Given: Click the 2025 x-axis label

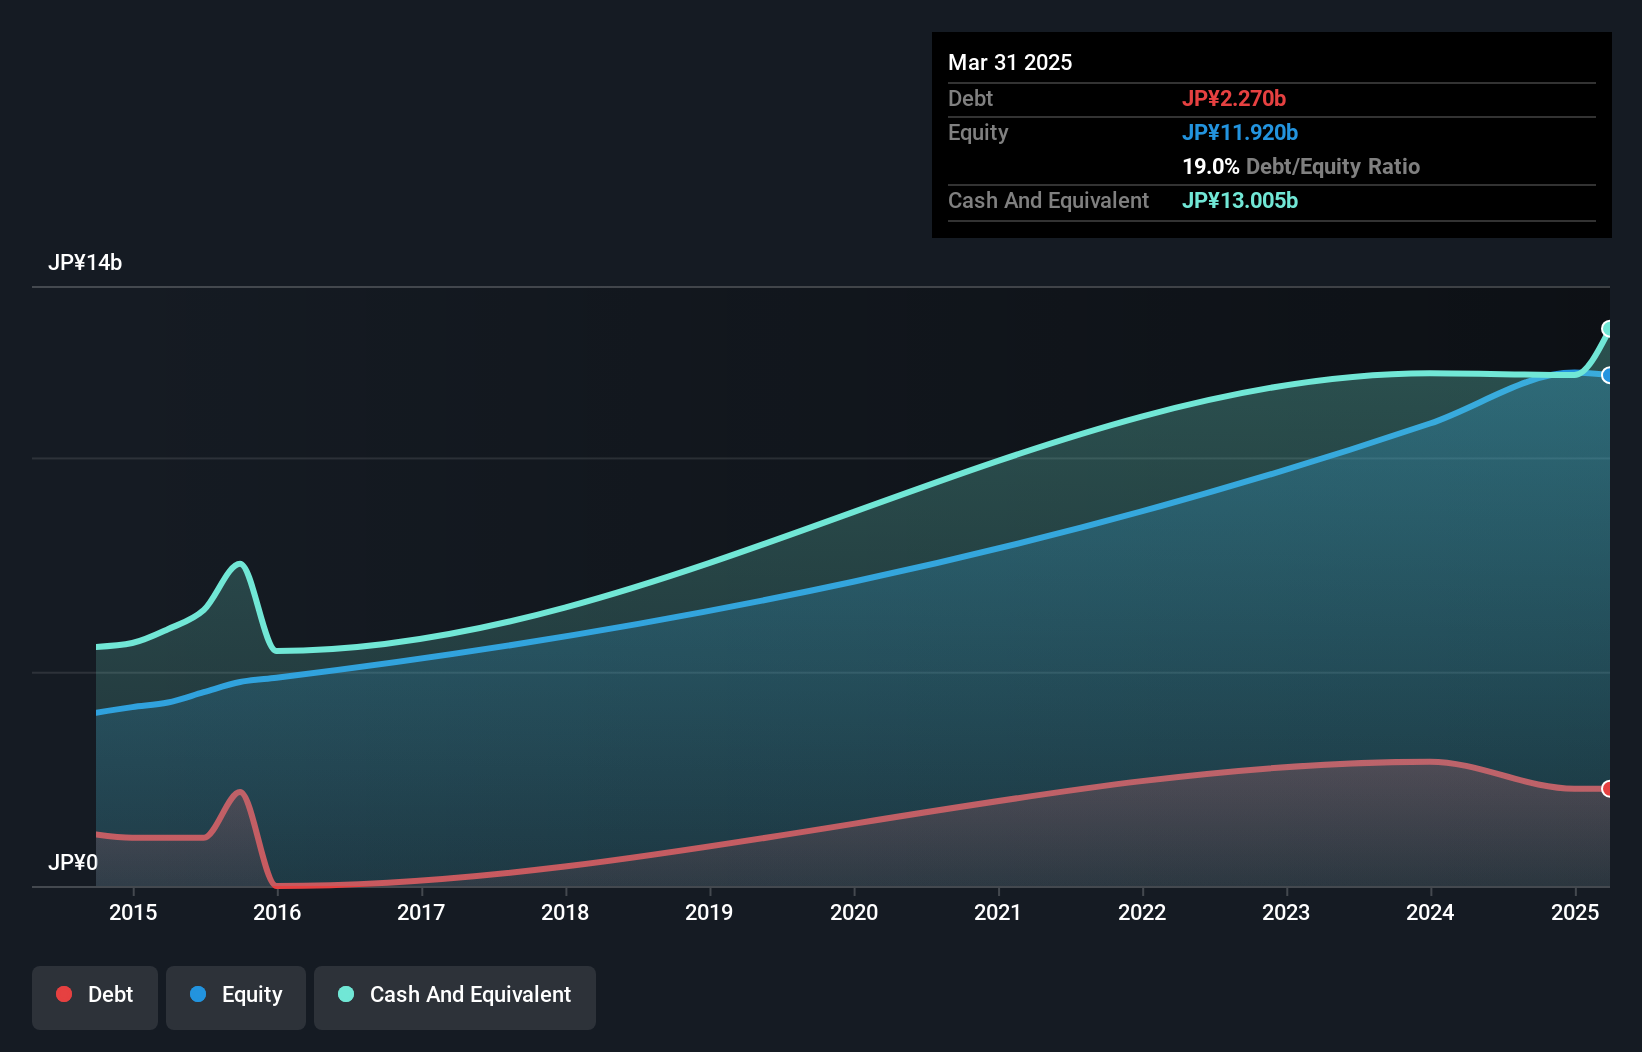Looking at the screenshot, I should [x=1575, y=912].
